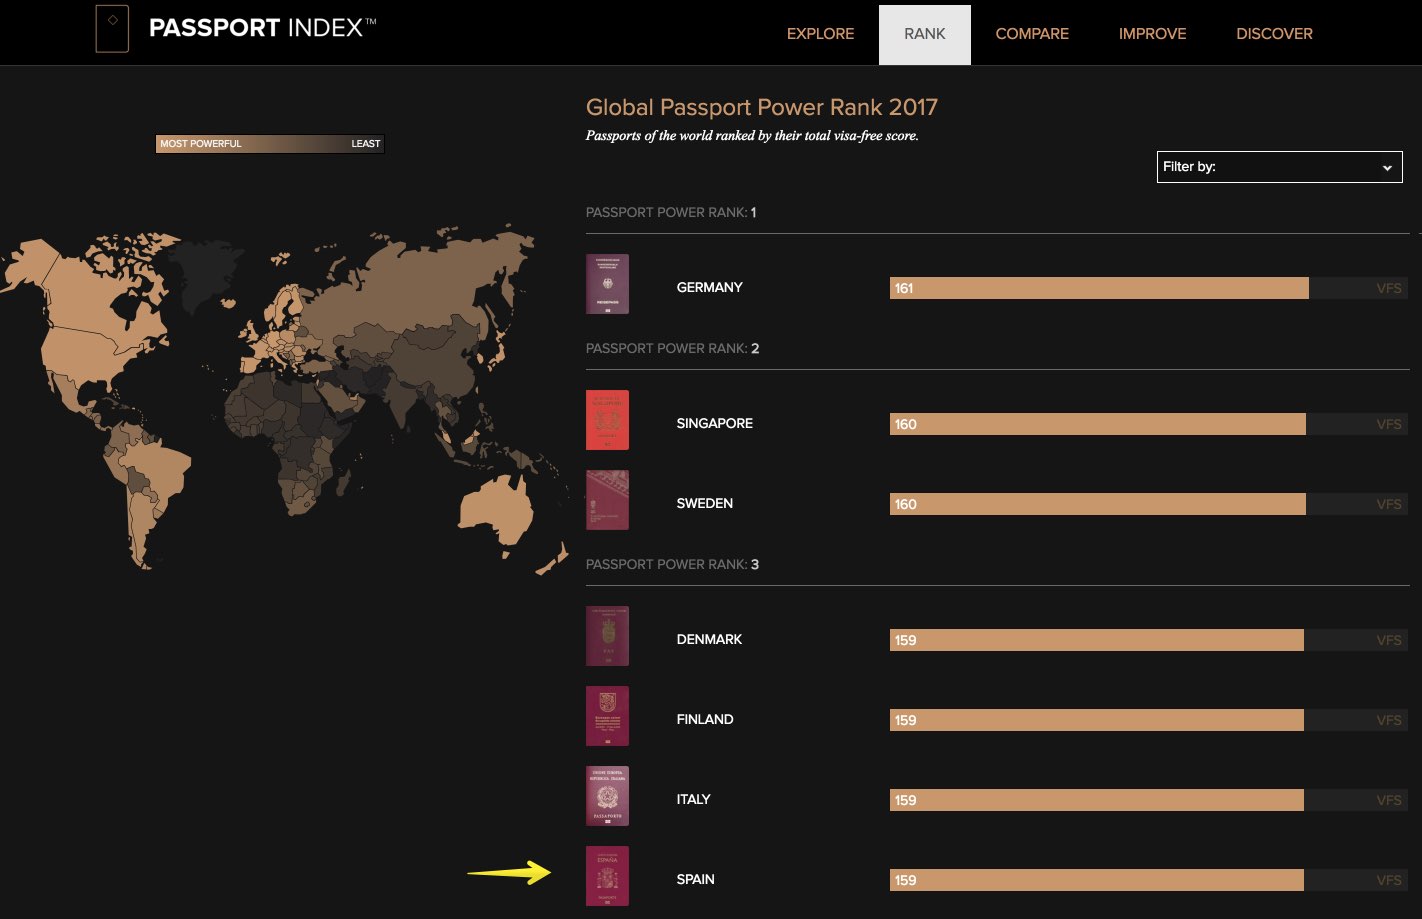Screen dimensions: 1422x919
Task: Open the Finland passport cover thumbnail
Action: 607,716
